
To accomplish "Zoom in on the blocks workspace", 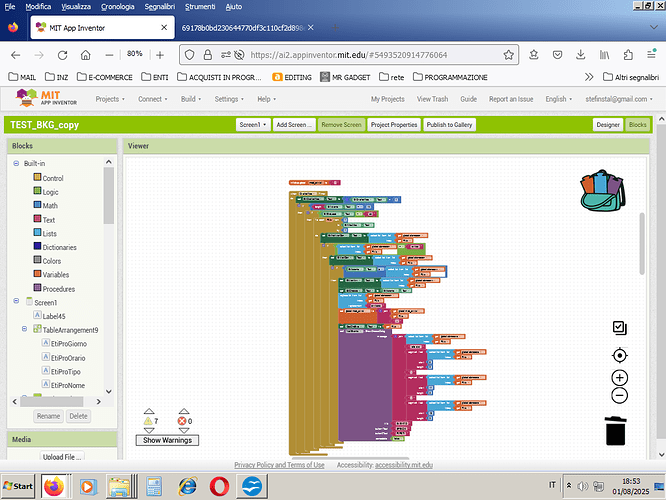I will 619,377.
